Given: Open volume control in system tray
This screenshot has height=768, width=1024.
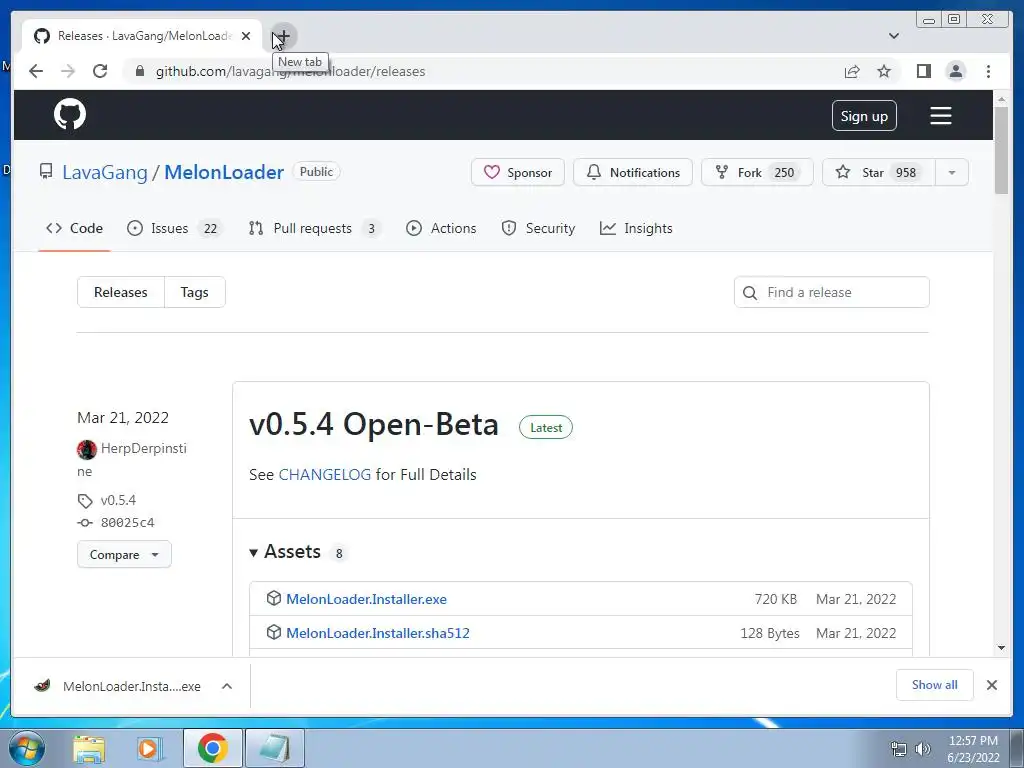Looking at the screenshot, I should point(922,749).
